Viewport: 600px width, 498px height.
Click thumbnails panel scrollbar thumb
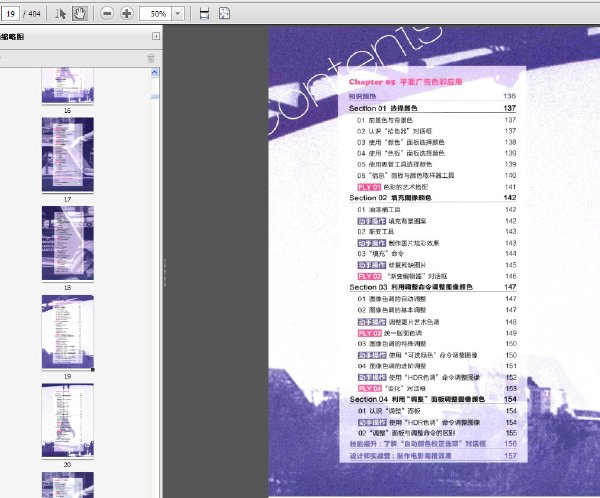155,96
